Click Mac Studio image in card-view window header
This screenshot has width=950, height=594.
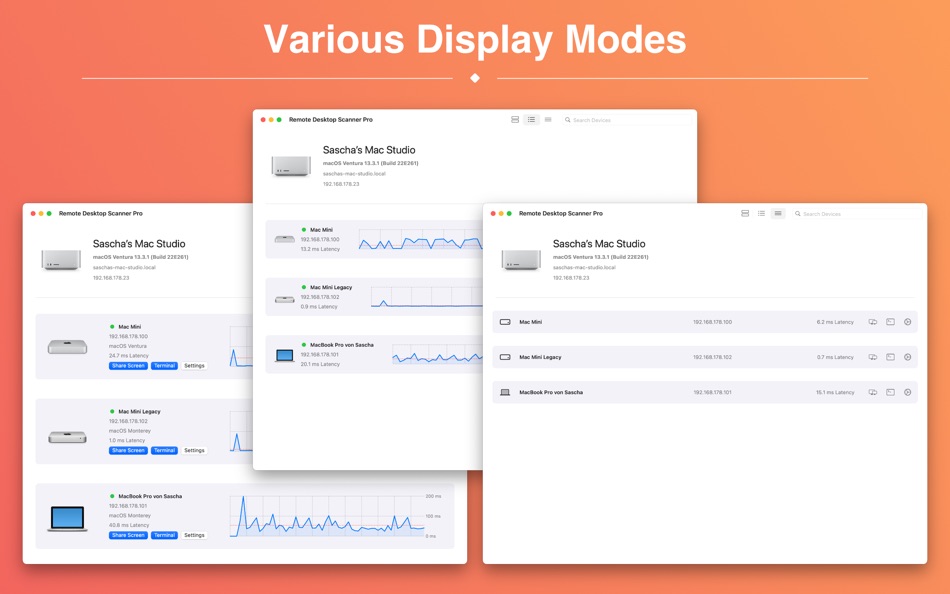pyautogui.click(x=61, y=259)
